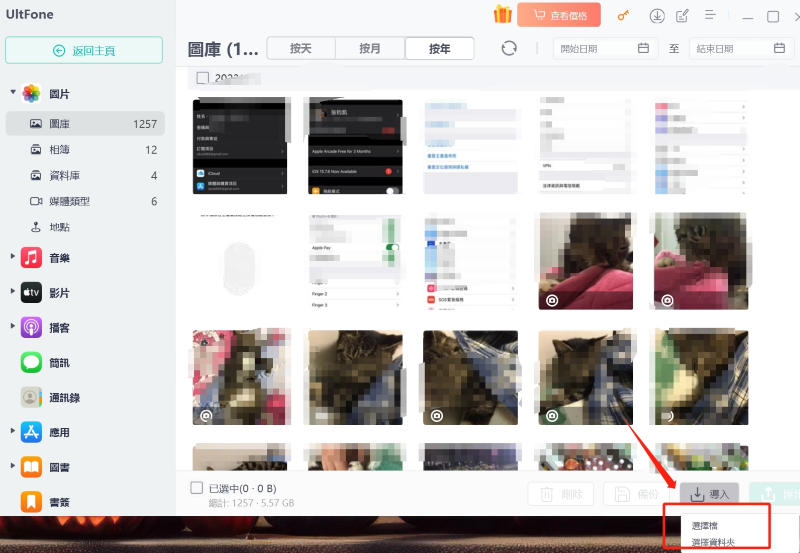Select 資料庫 entry in sidebar
The height and width of the screenshot is (553, 800).
tap(85, 175)
